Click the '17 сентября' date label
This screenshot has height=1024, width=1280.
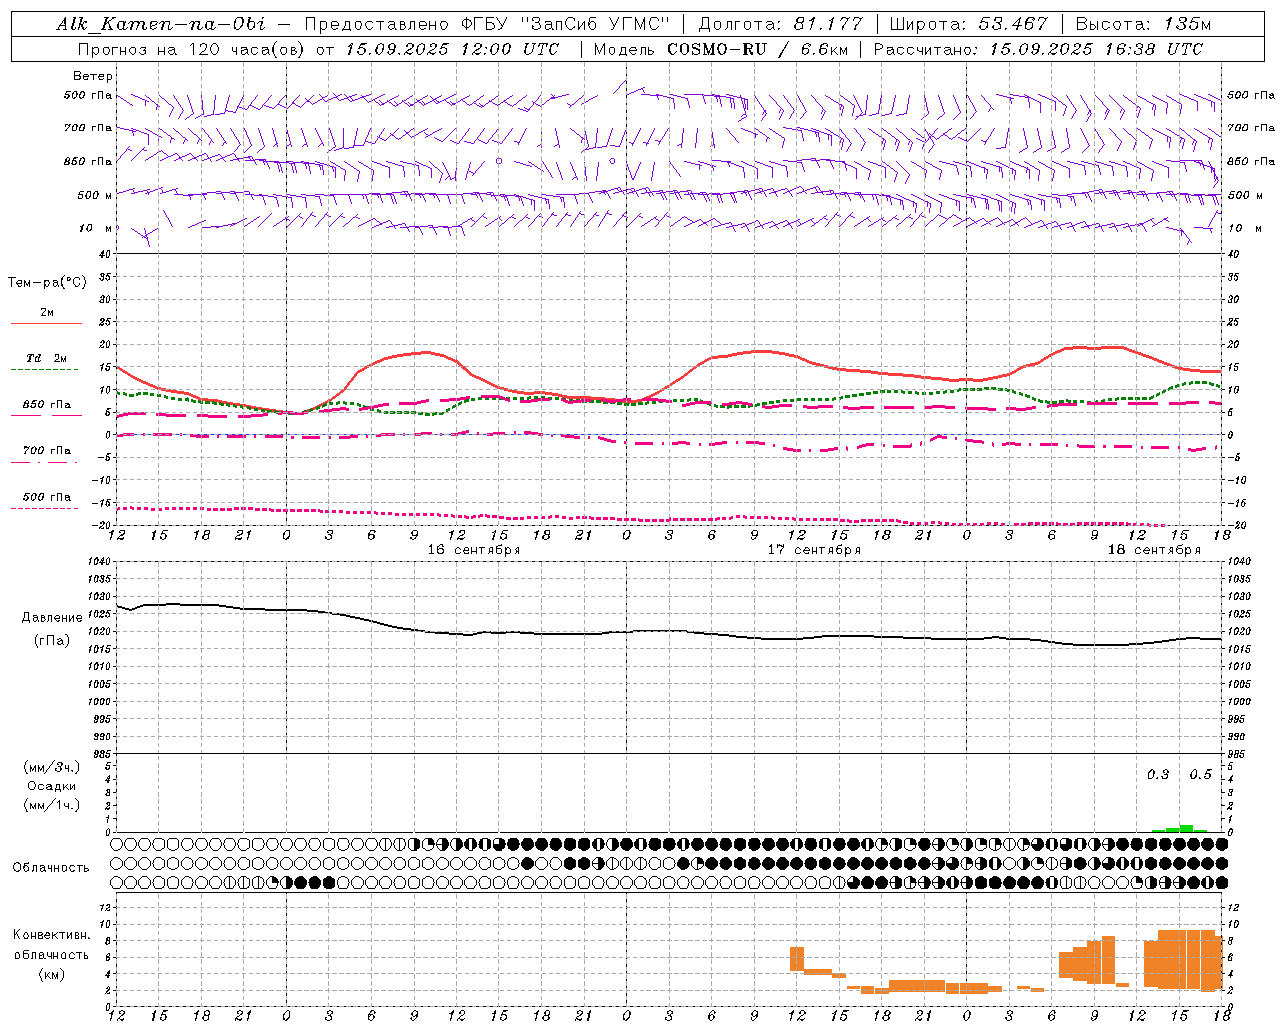click(814, 550)
